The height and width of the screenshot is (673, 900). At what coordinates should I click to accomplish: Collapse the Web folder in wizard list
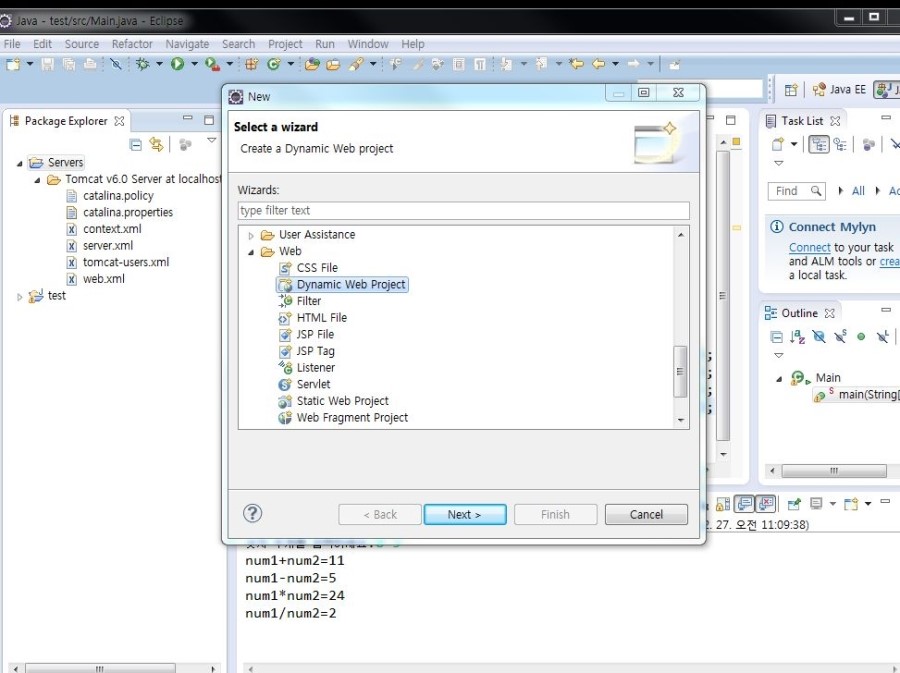[x=251, y=252]
